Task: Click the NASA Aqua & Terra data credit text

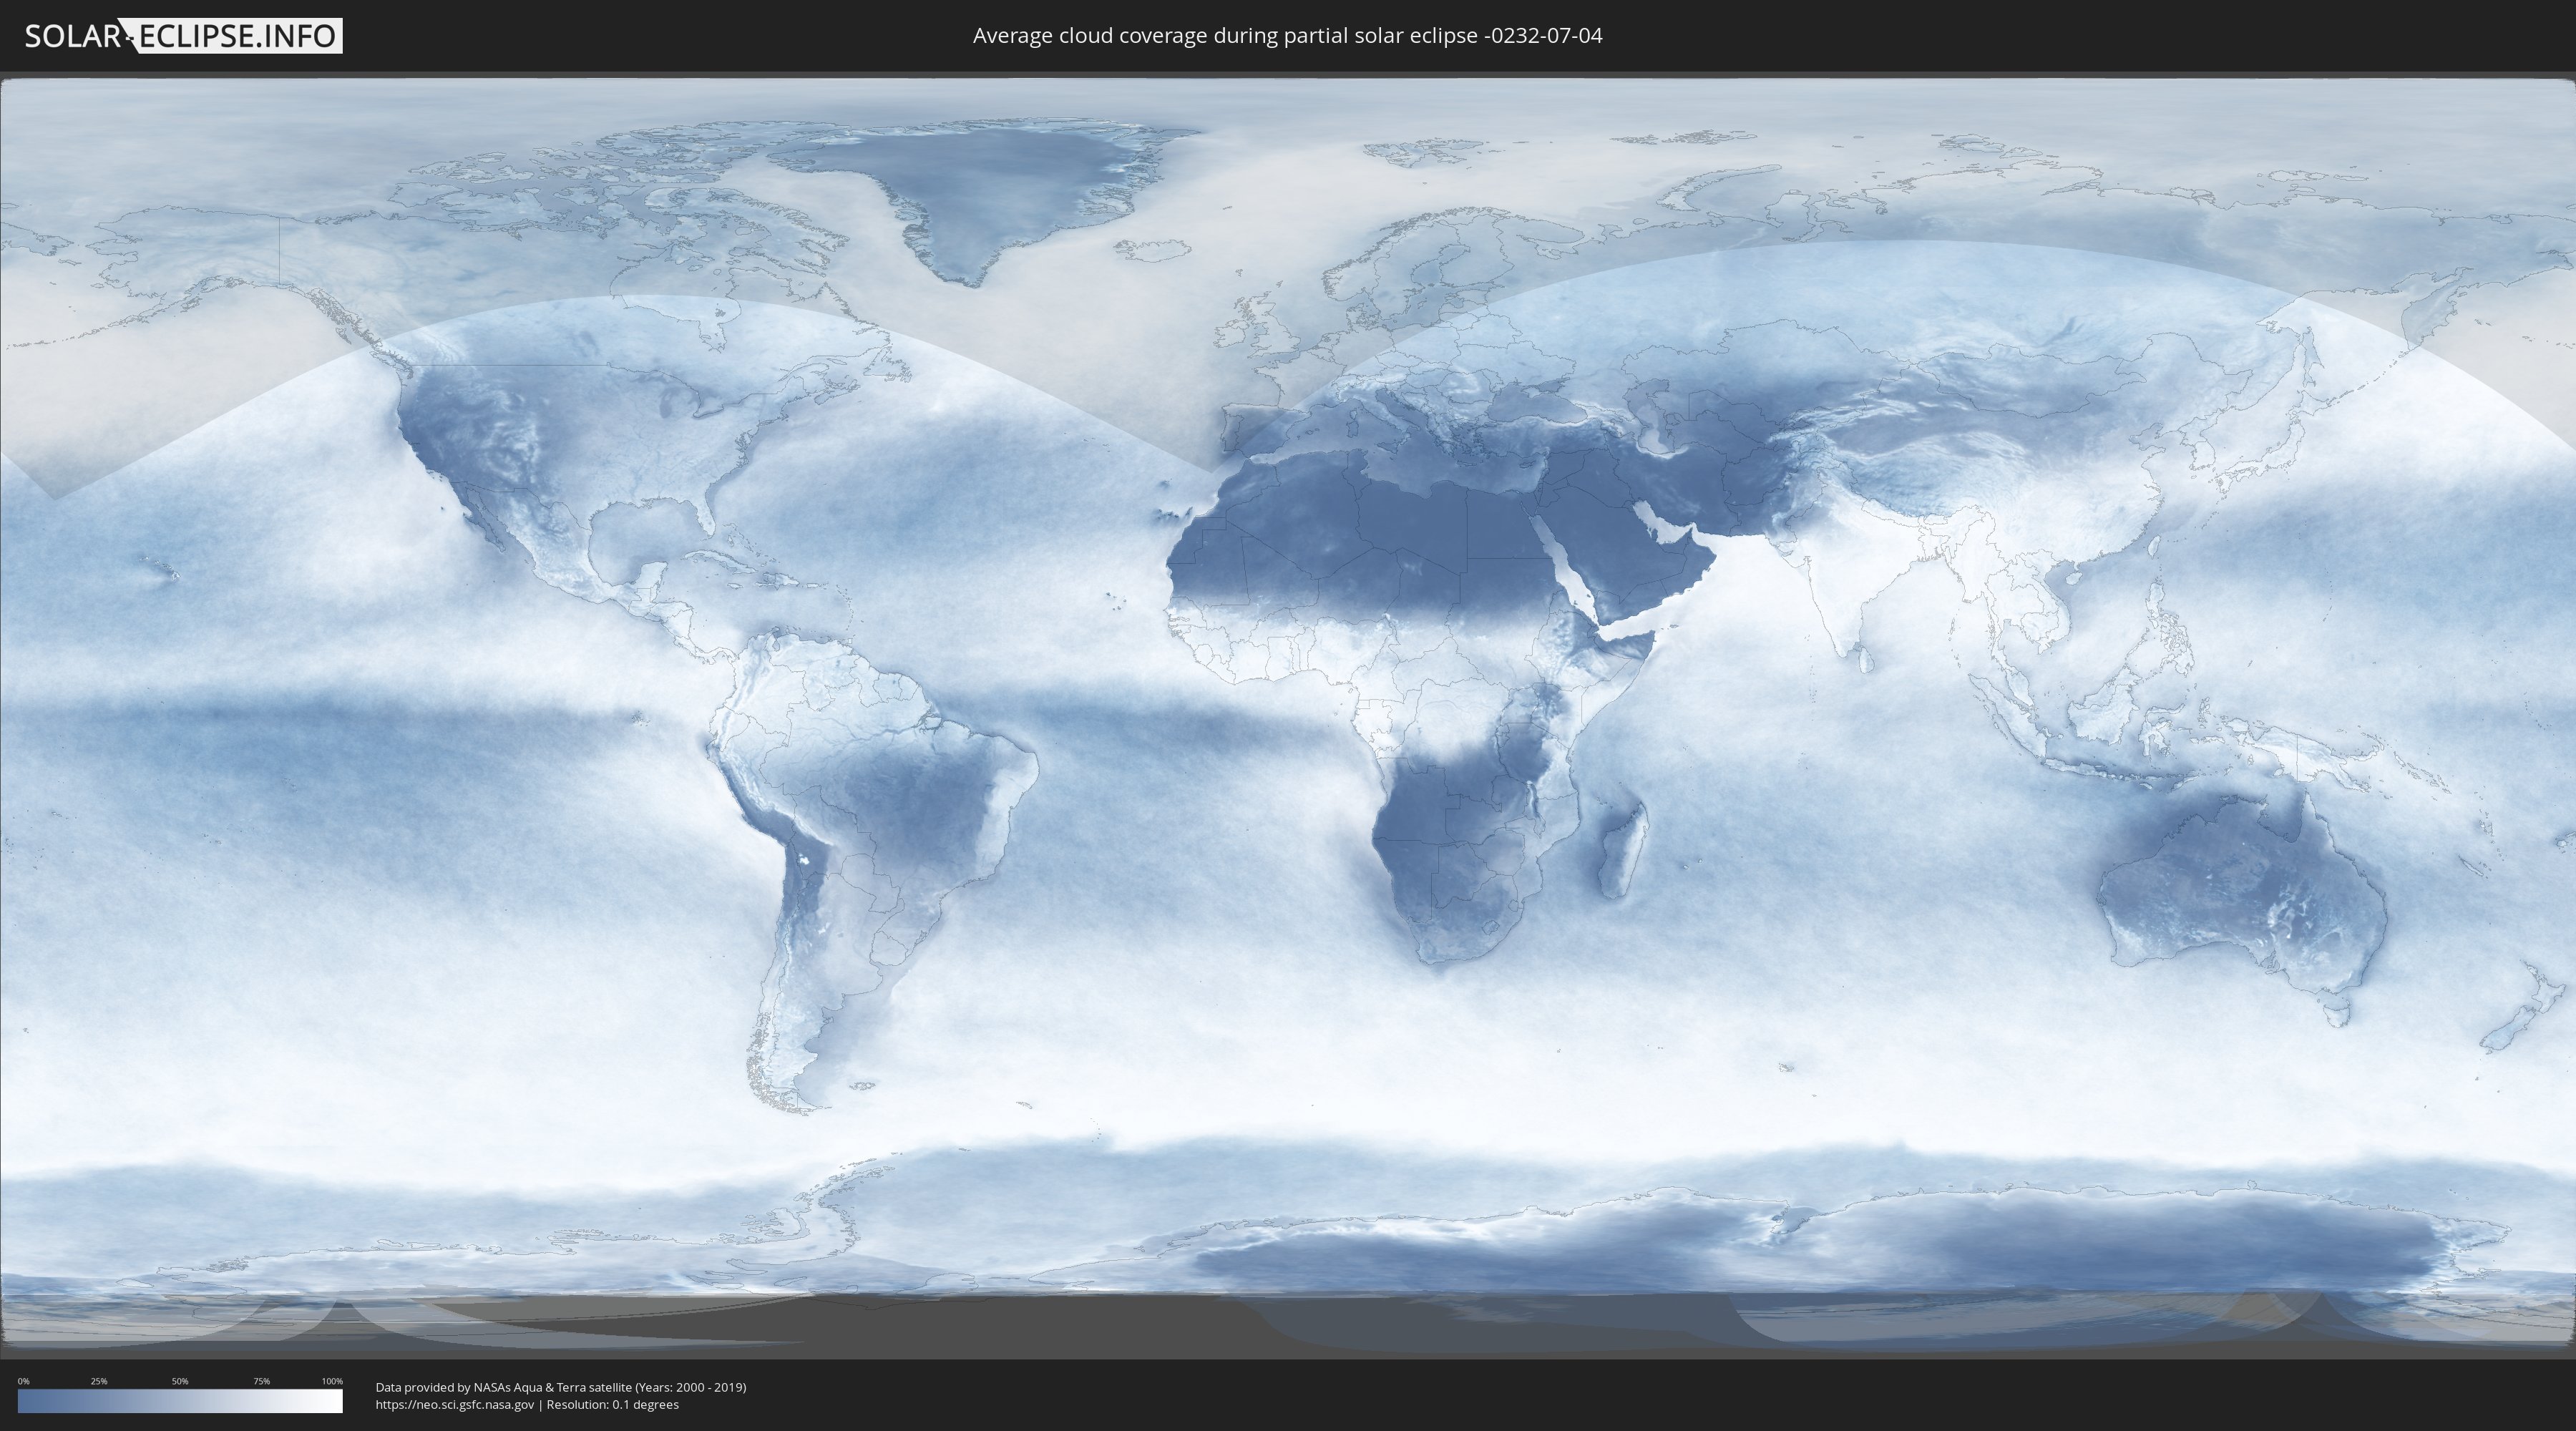Action: [561, 1387]
